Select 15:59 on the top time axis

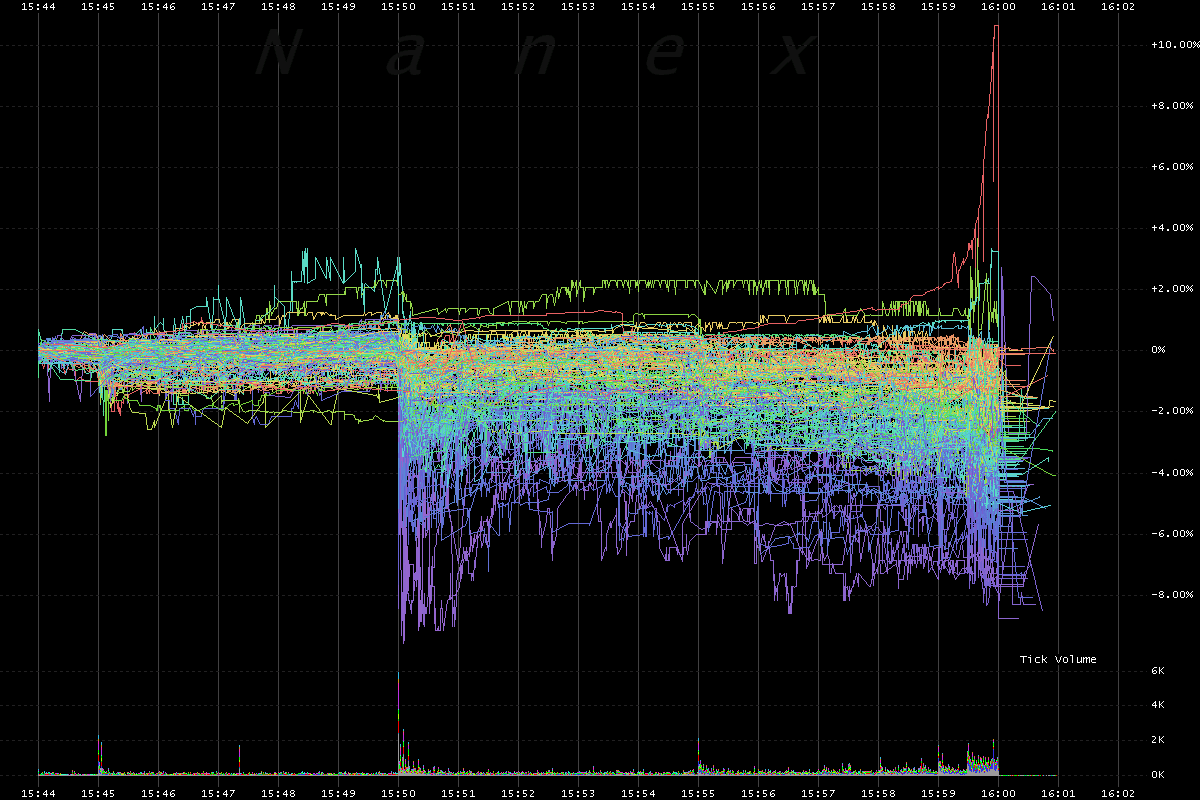coord(938,6)
